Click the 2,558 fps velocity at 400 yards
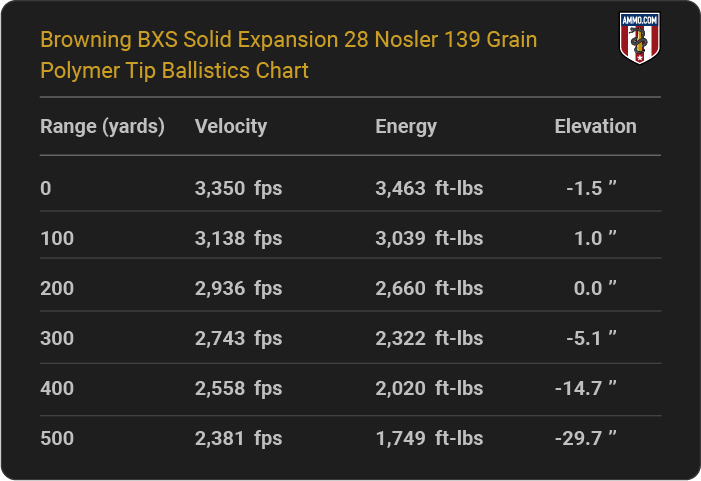This screenshot has height=481, width=701. click(x=238, y=388)
